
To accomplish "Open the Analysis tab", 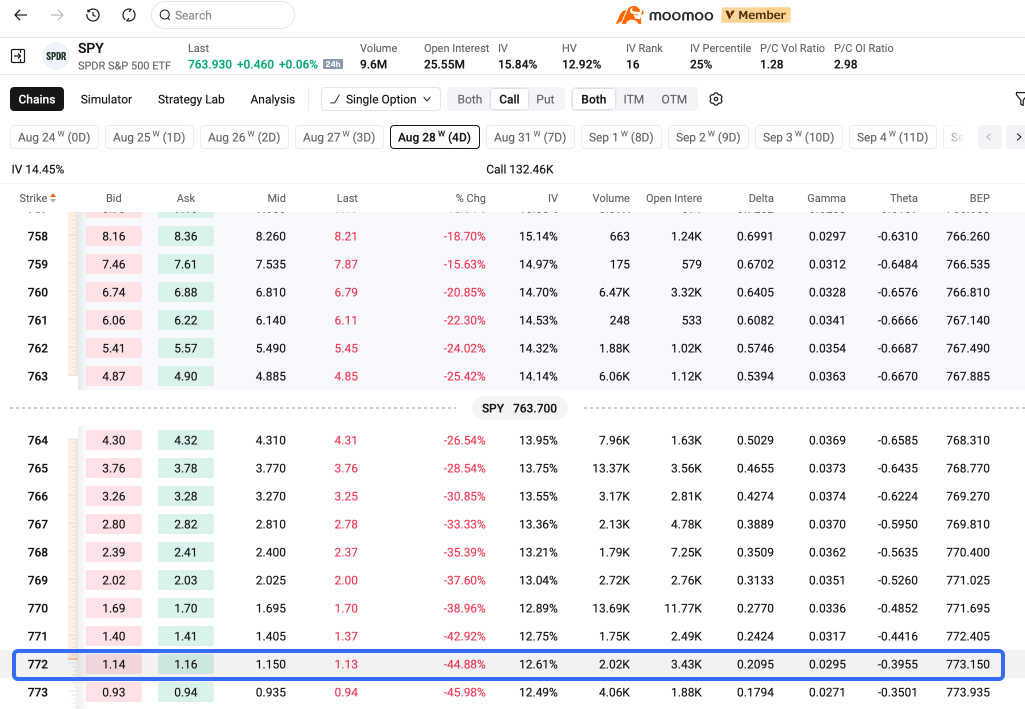I will 273,99.
